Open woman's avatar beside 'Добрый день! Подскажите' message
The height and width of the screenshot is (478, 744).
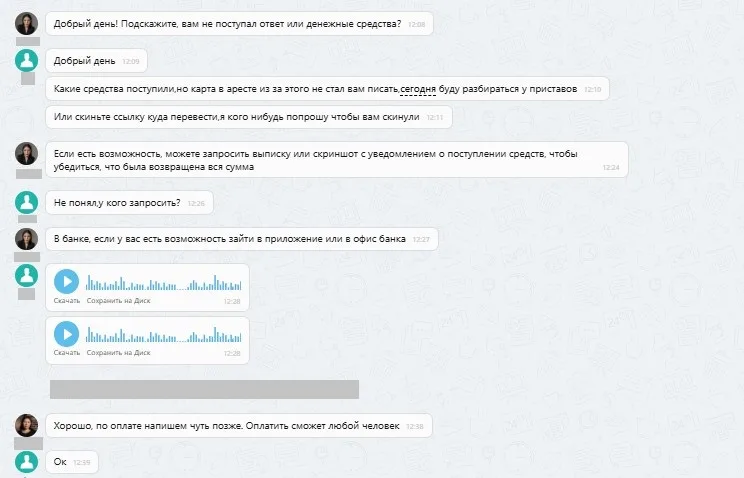click(27, 23)
